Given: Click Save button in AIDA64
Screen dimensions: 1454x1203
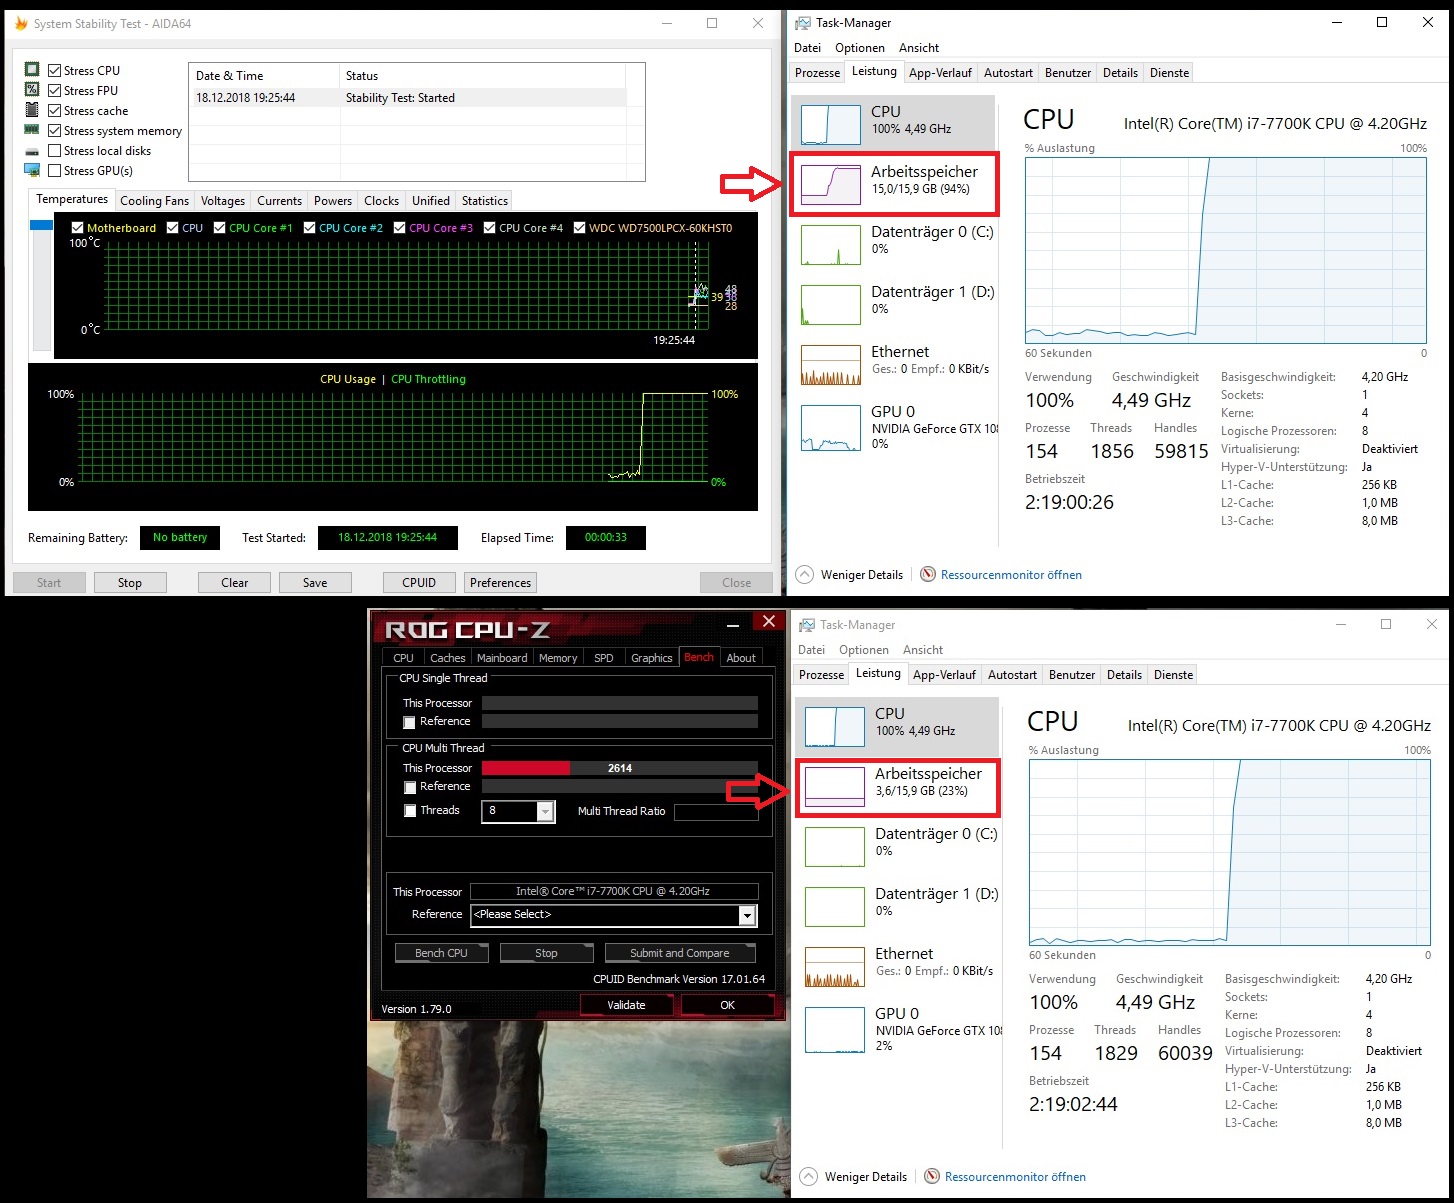Looking at the screenshot, I should tap(315, 582).
